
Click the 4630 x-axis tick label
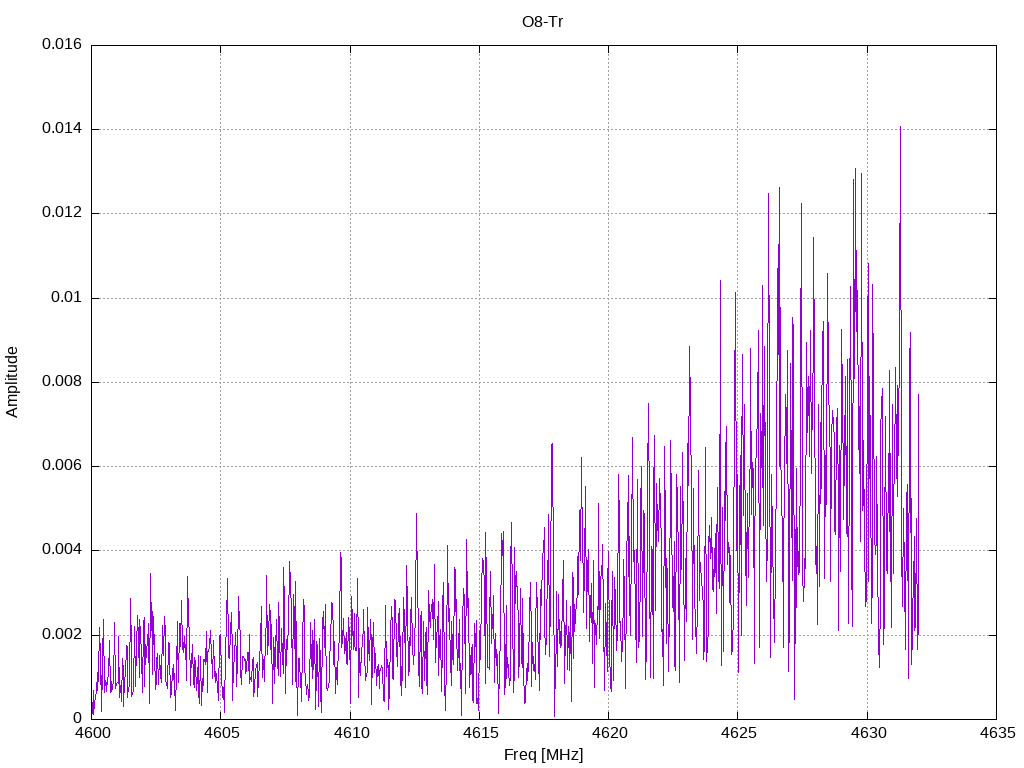867,733
